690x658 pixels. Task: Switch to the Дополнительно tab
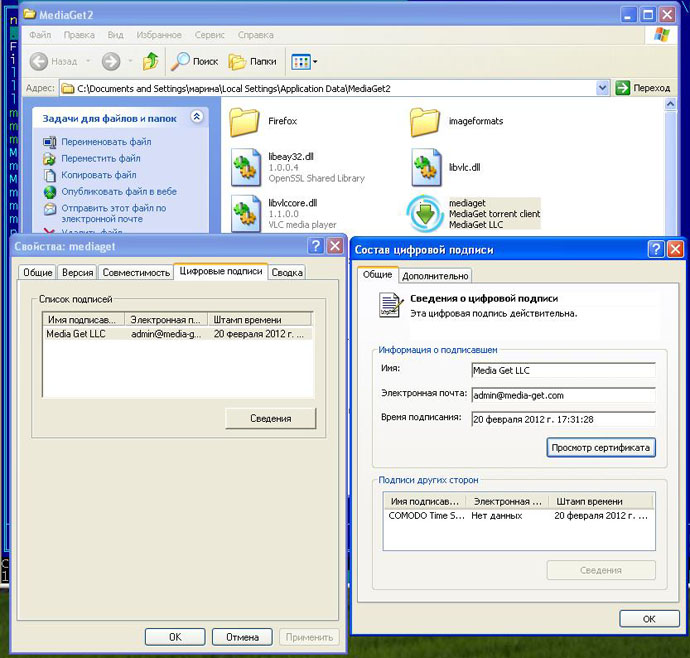pos(435,276)
